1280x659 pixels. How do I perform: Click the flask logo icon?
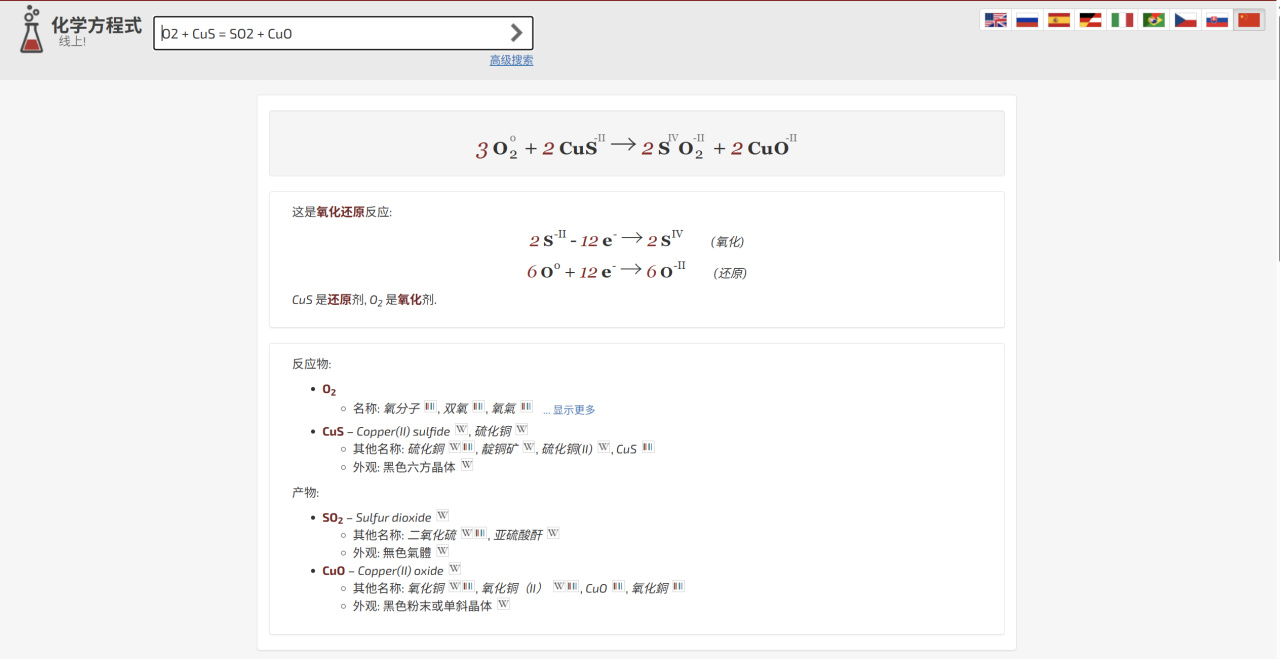pyautogui.click(x=31, y=29)
